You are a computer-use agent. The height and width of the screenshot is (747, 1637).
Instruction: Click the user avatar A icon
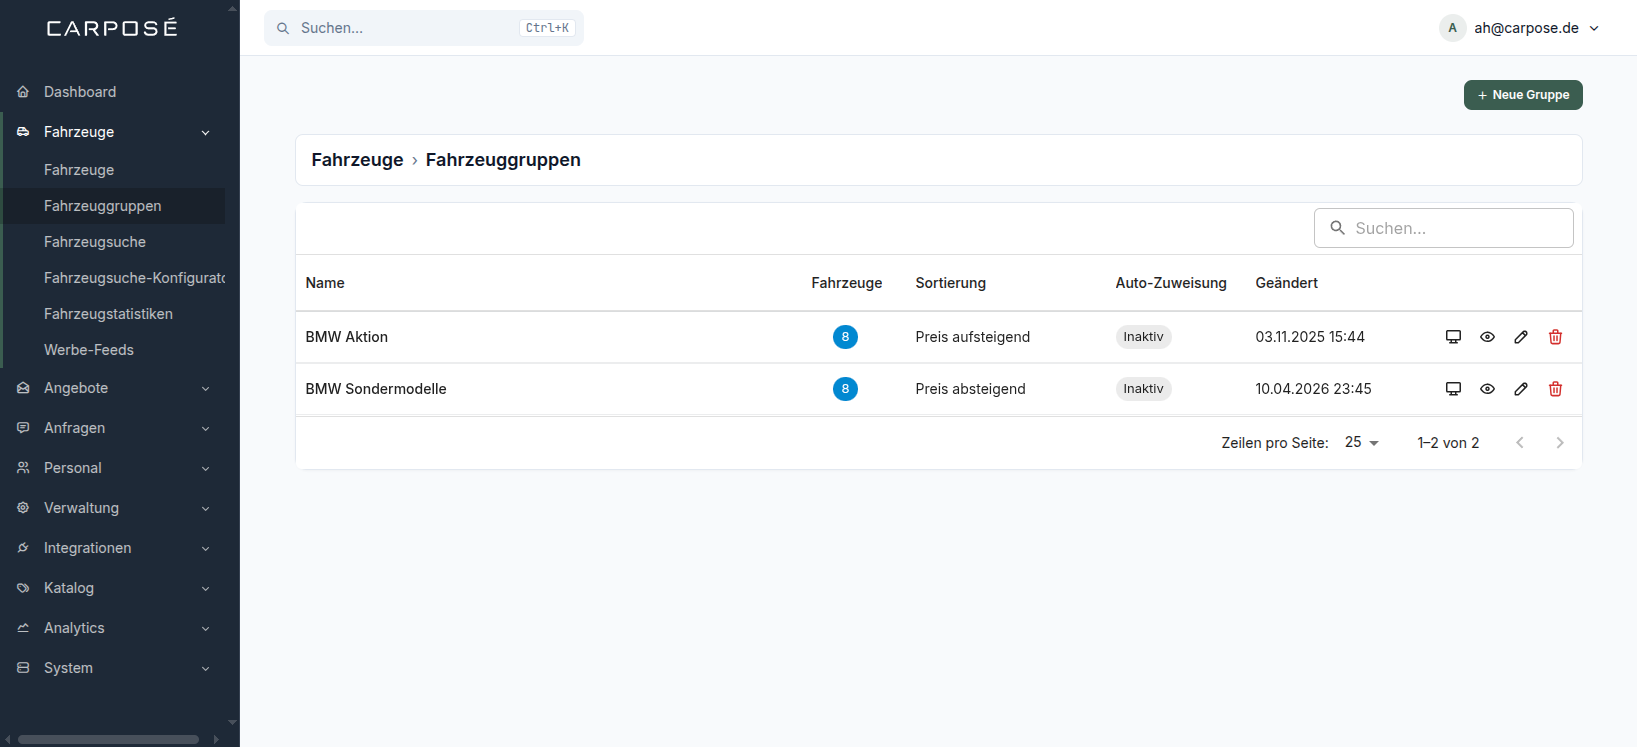point(1452,28)
